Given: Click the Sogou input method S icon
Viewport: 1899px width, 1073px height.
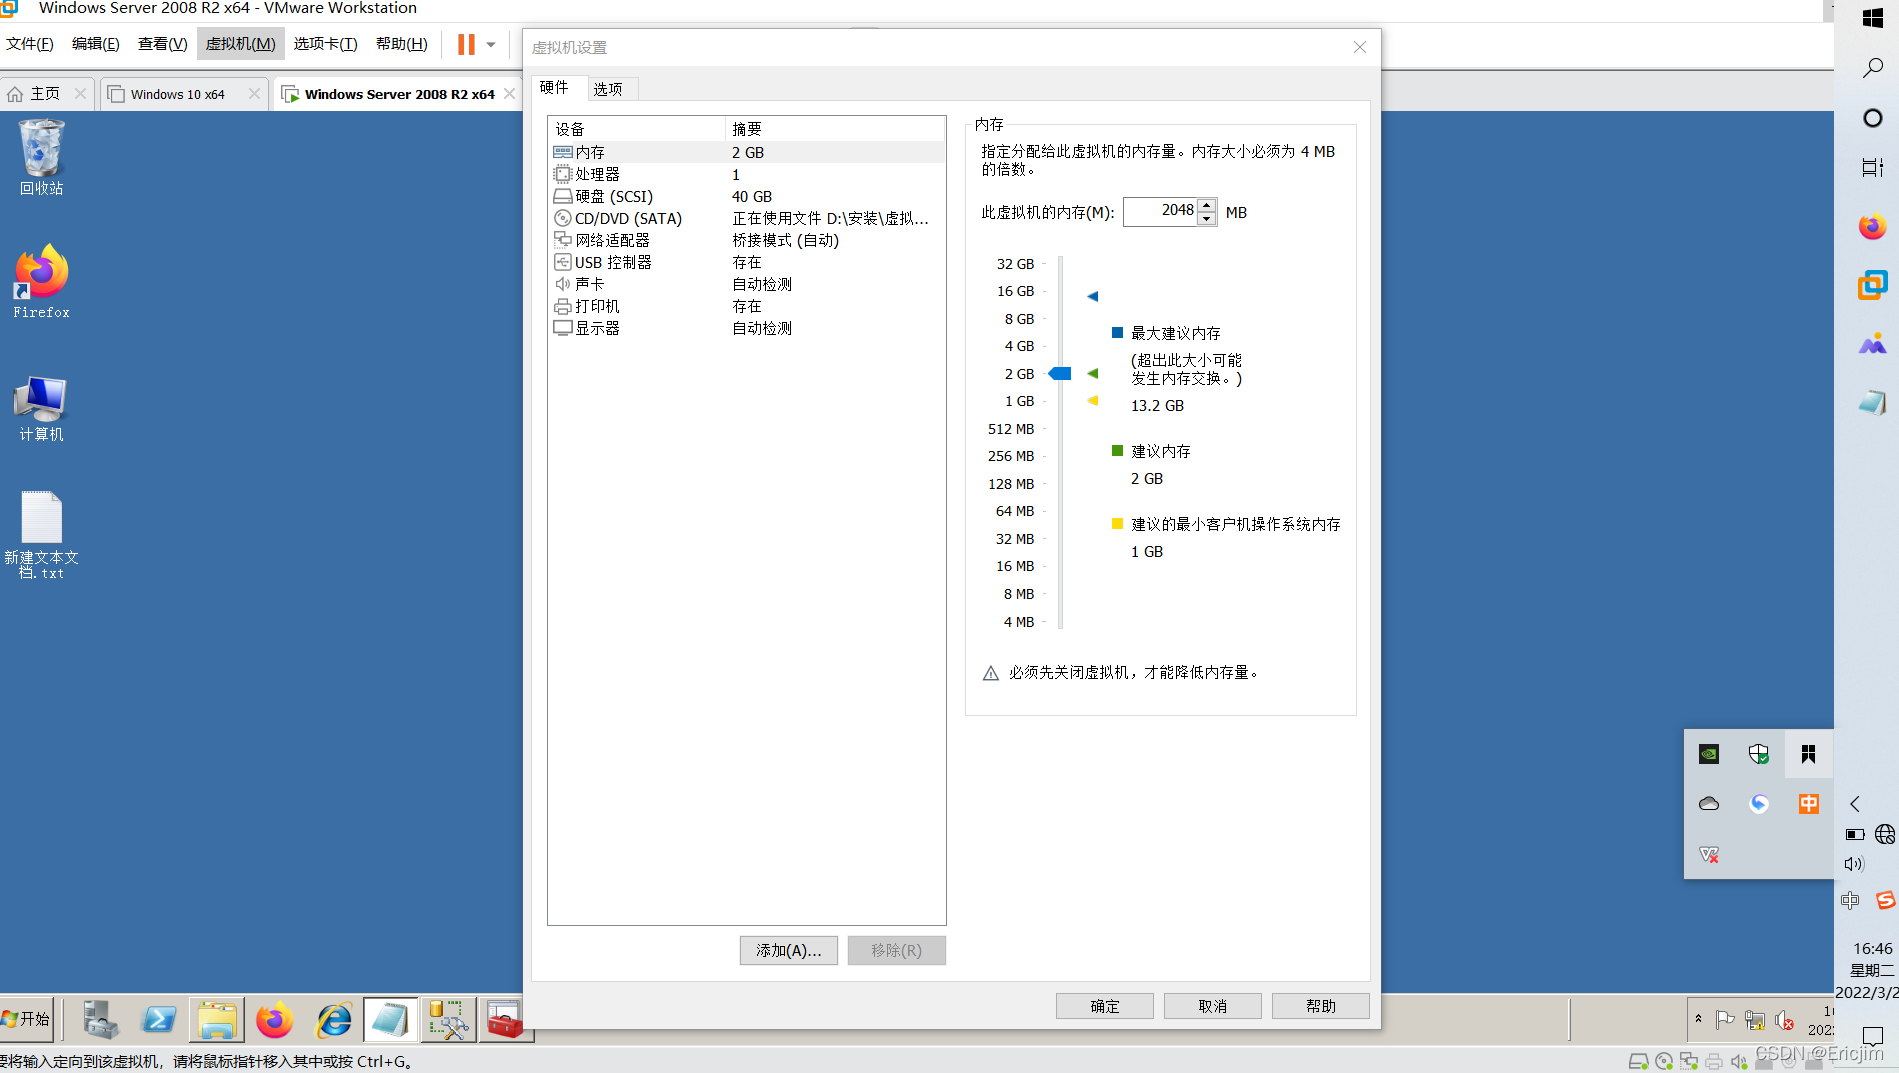Looking at the screenshot, I should click(1886, 900).
